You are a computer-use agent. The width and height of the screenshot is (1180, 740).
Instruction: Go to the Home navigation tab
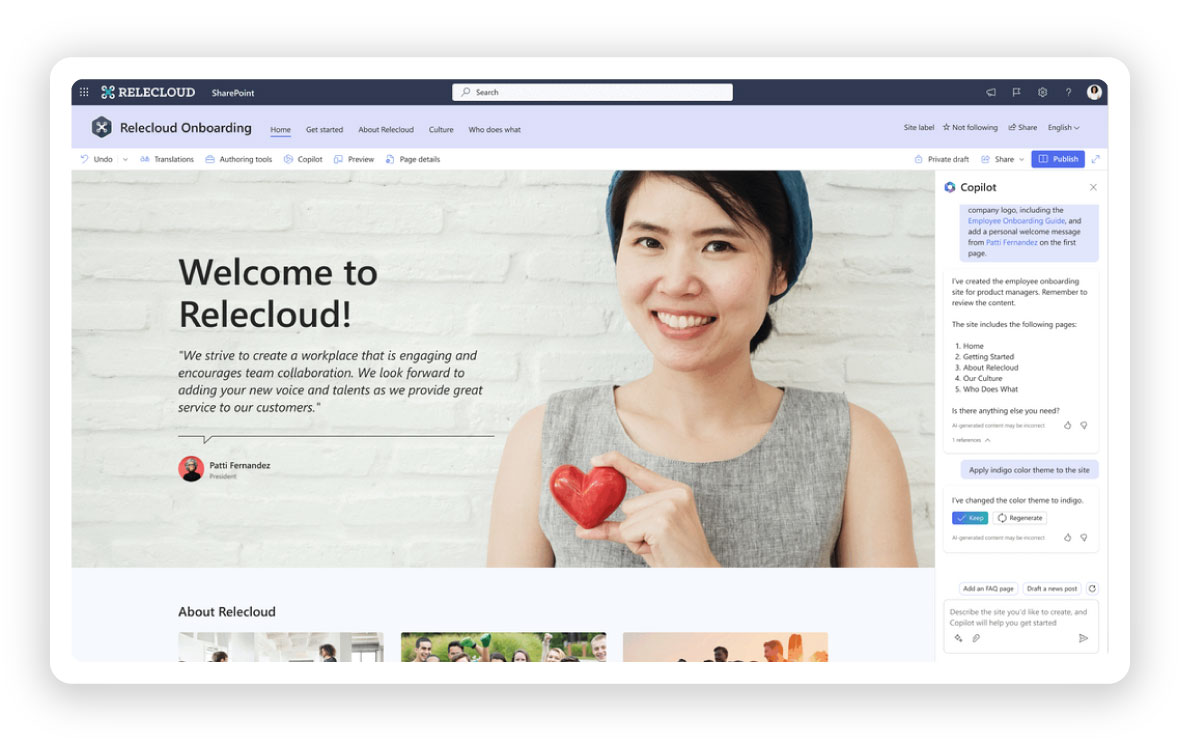click(x=280, y=129)
